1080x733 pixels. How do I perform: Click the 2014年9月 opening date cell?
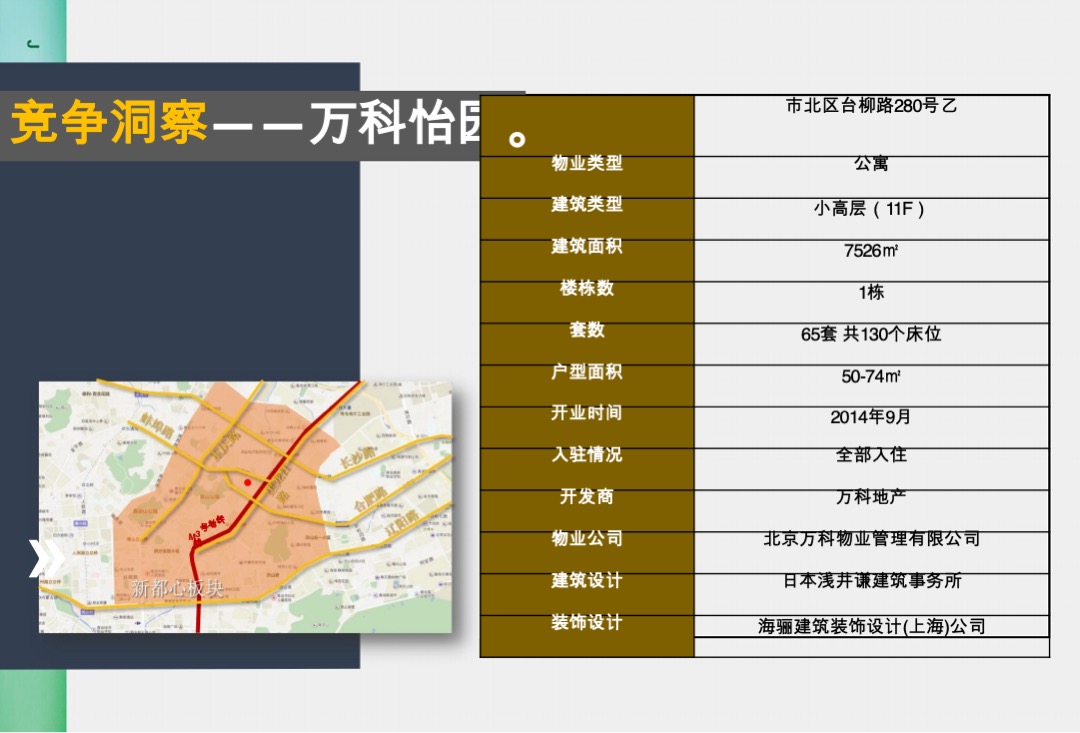(870, 415)
